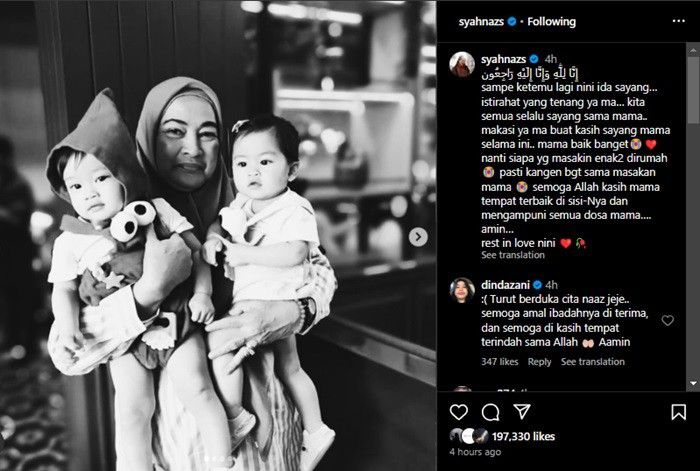Click the scrollbar up arrow in comments
This screenshot has width=700, height=471.
(x=693, y=50)
